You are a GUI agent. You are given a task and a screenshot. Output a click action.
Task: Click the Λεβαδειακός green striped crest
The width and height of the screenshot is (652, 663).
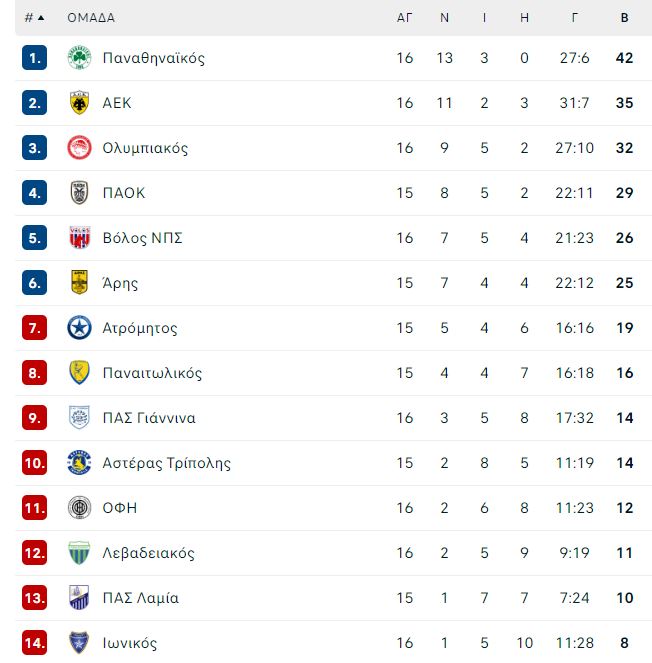(79, 553)
